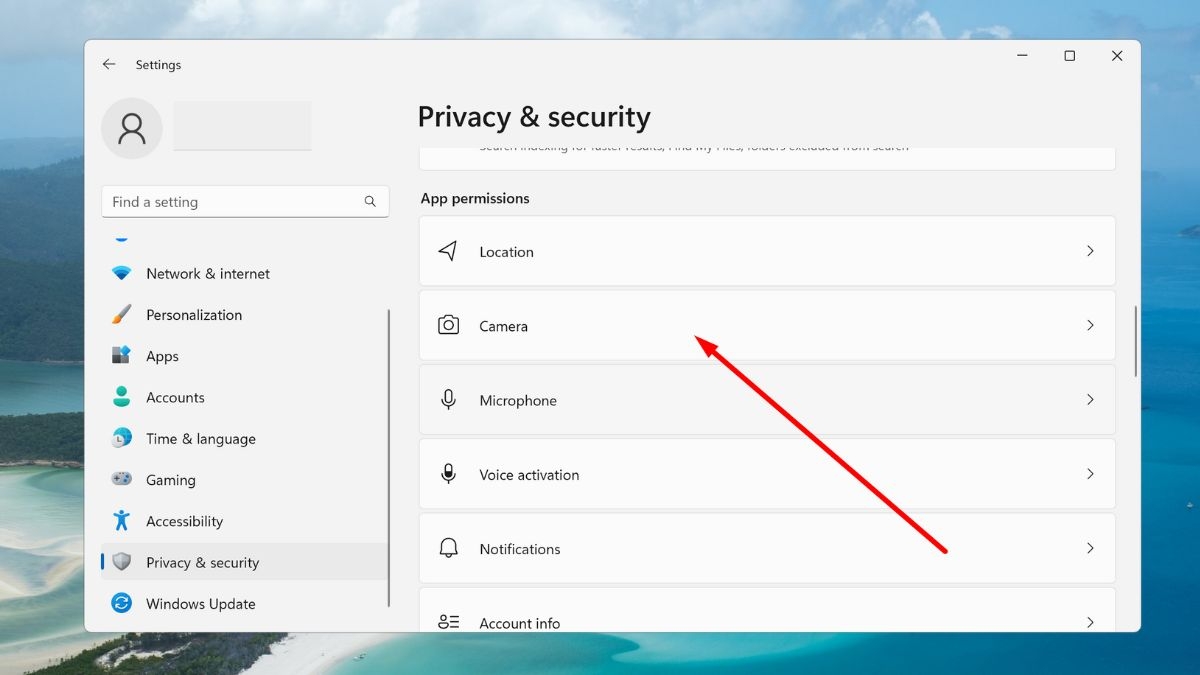Click the Accessibility figure icon
This screenshot has height=675, width=1200.
tap(122, 521)
